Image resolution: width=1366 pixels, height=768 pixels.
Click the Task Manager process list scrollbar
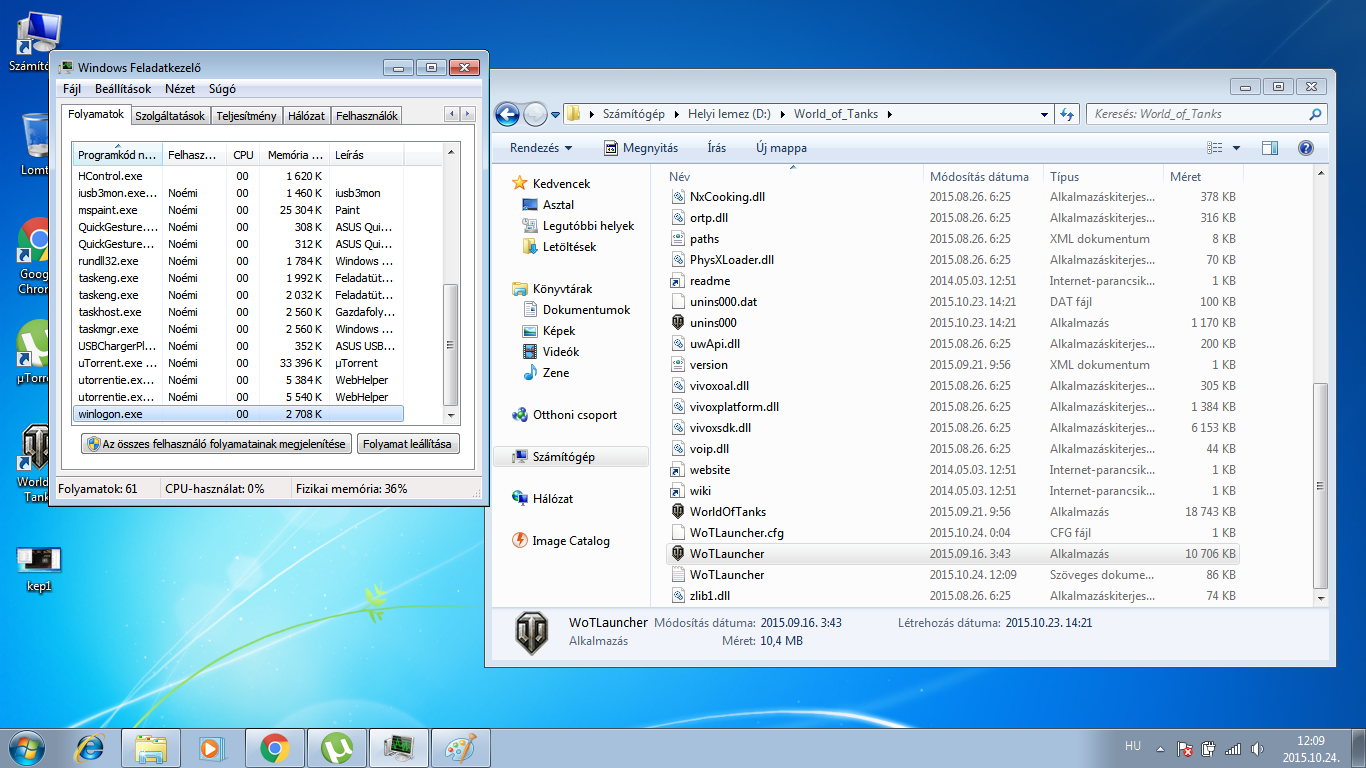(x=451, y=344)
